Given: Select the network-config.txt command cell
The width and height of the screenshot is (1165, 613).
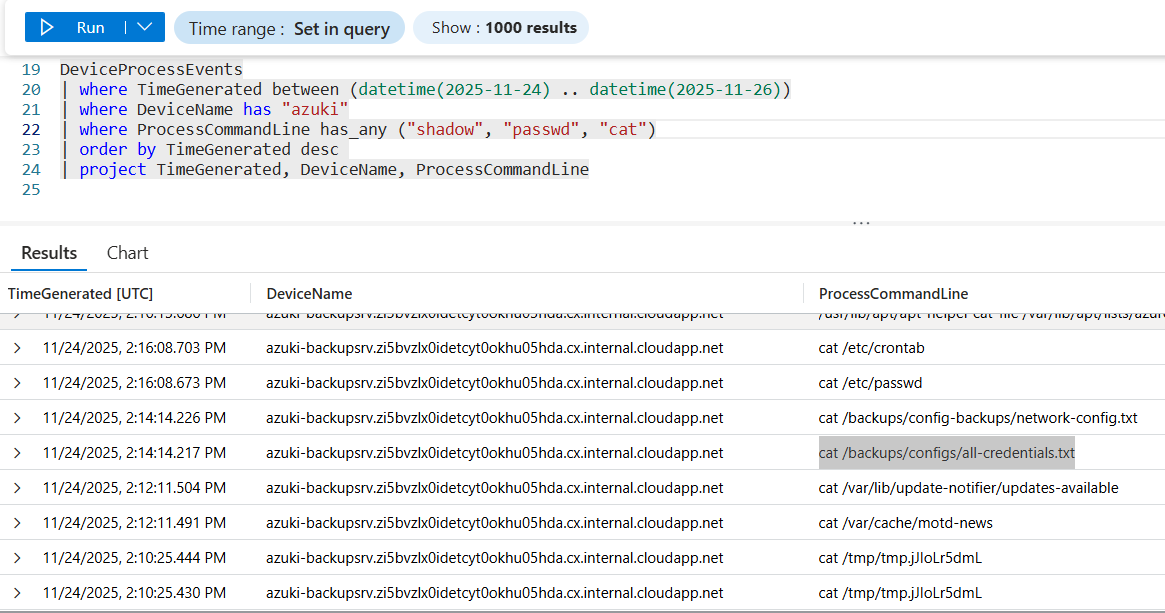Looking at the screenshot, I should point(978,418).
